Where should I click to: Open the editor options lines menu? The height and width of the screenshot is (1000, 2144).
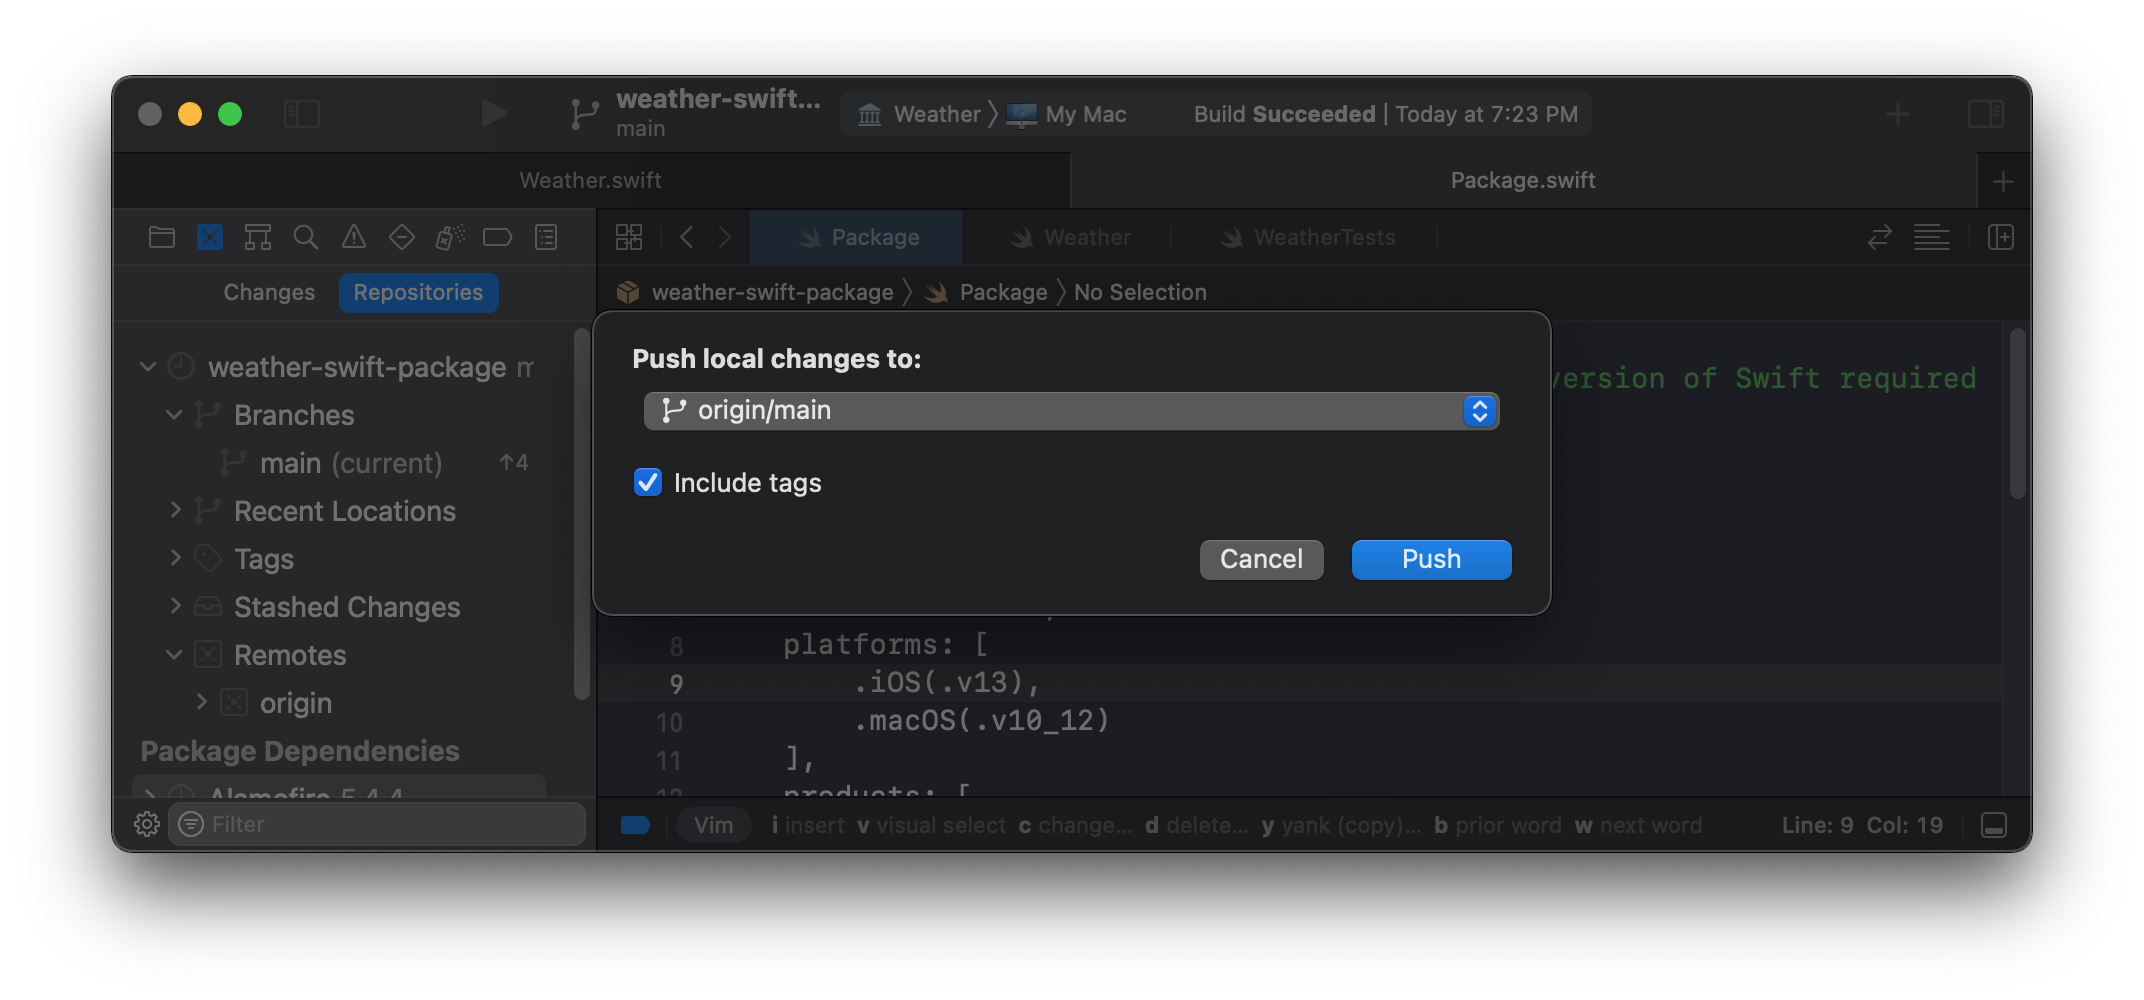point(1932,237)
